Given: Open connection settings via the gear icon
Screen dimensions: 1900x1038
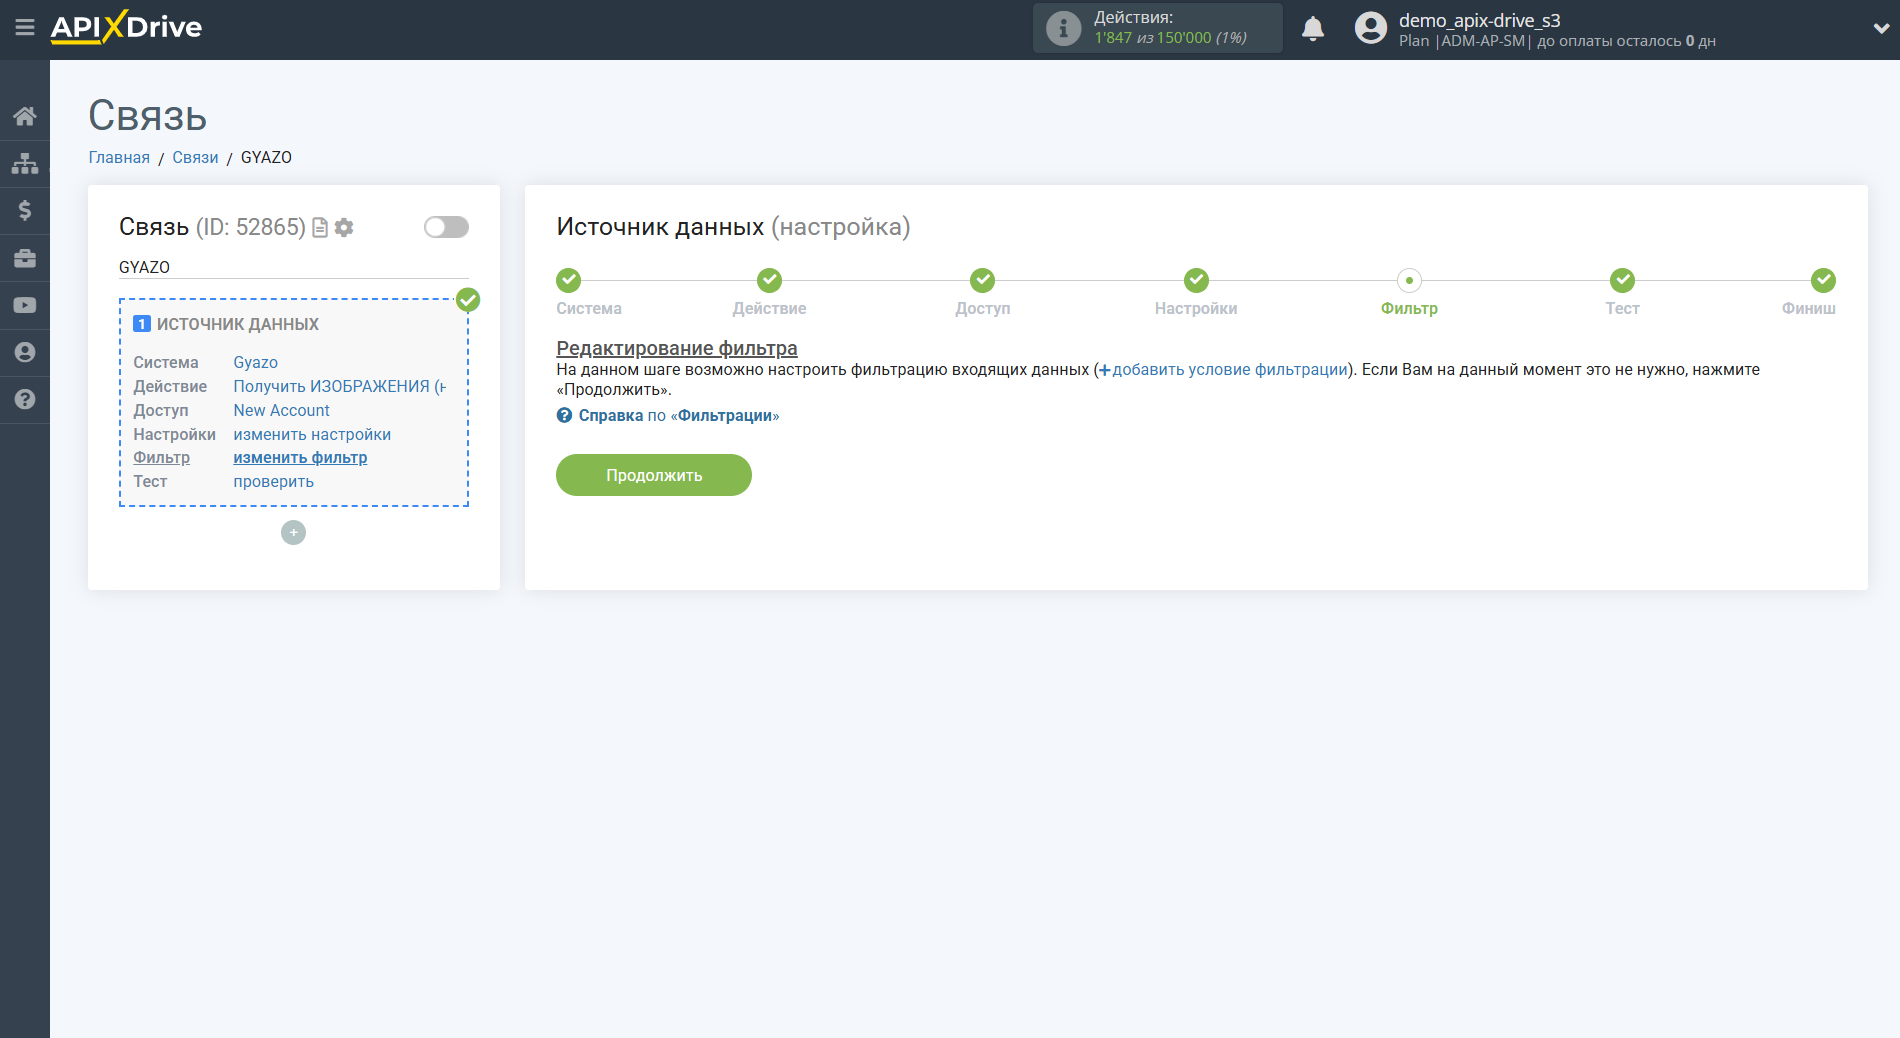Looking at the screenshot, I should (x=344, y=227).
